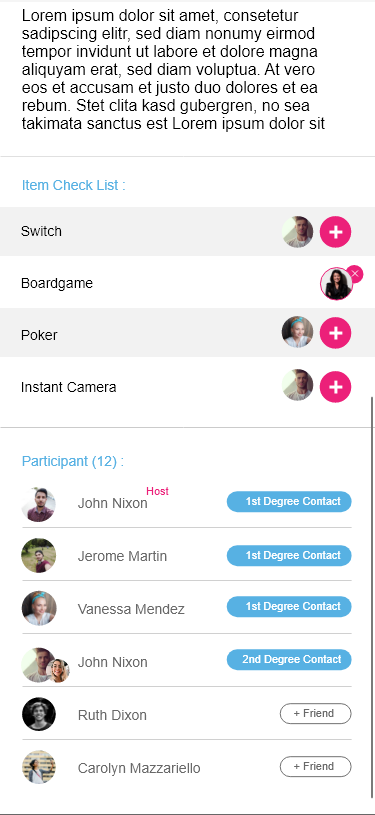Remove the assignee from Boardgame
The width and height of the screenshot is (375, 815).
(355, 273)
